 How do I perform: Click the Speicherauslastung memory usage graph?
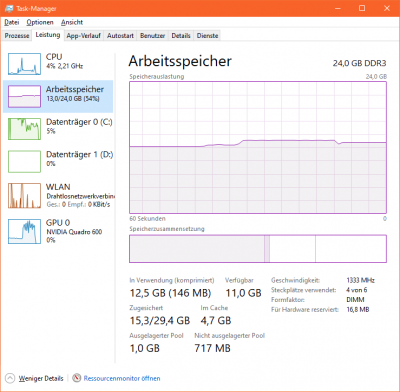click(x=258, y=147)
